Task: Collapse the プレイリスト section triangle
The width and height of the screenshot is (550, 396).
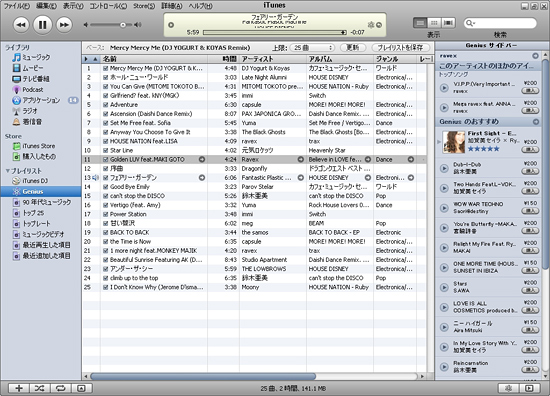Action: 7,171
